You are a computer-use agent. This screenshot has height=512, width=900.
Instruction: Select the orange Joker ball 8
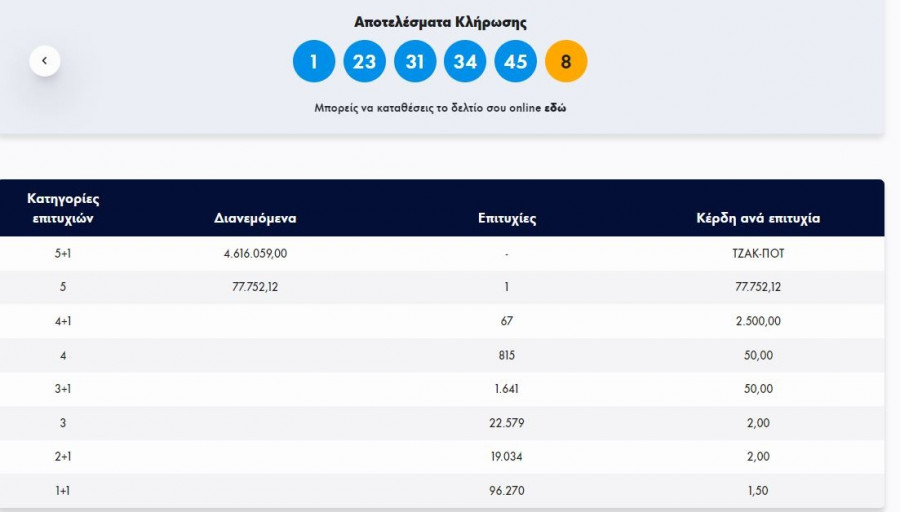tap(566, 62)
